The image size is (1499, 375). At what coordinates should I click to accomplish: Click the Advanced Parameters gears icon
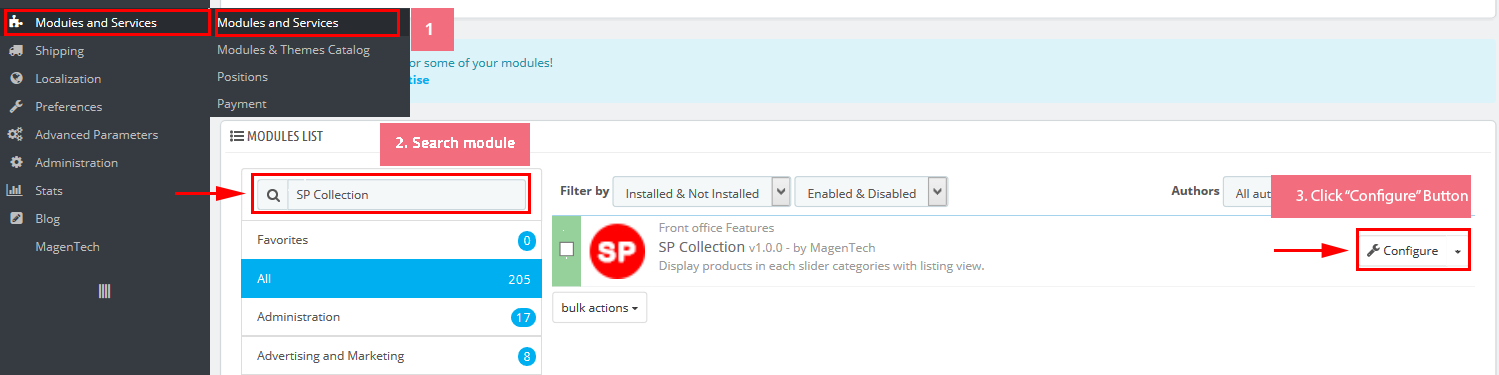pyautogui.click(x=15, y=135)
